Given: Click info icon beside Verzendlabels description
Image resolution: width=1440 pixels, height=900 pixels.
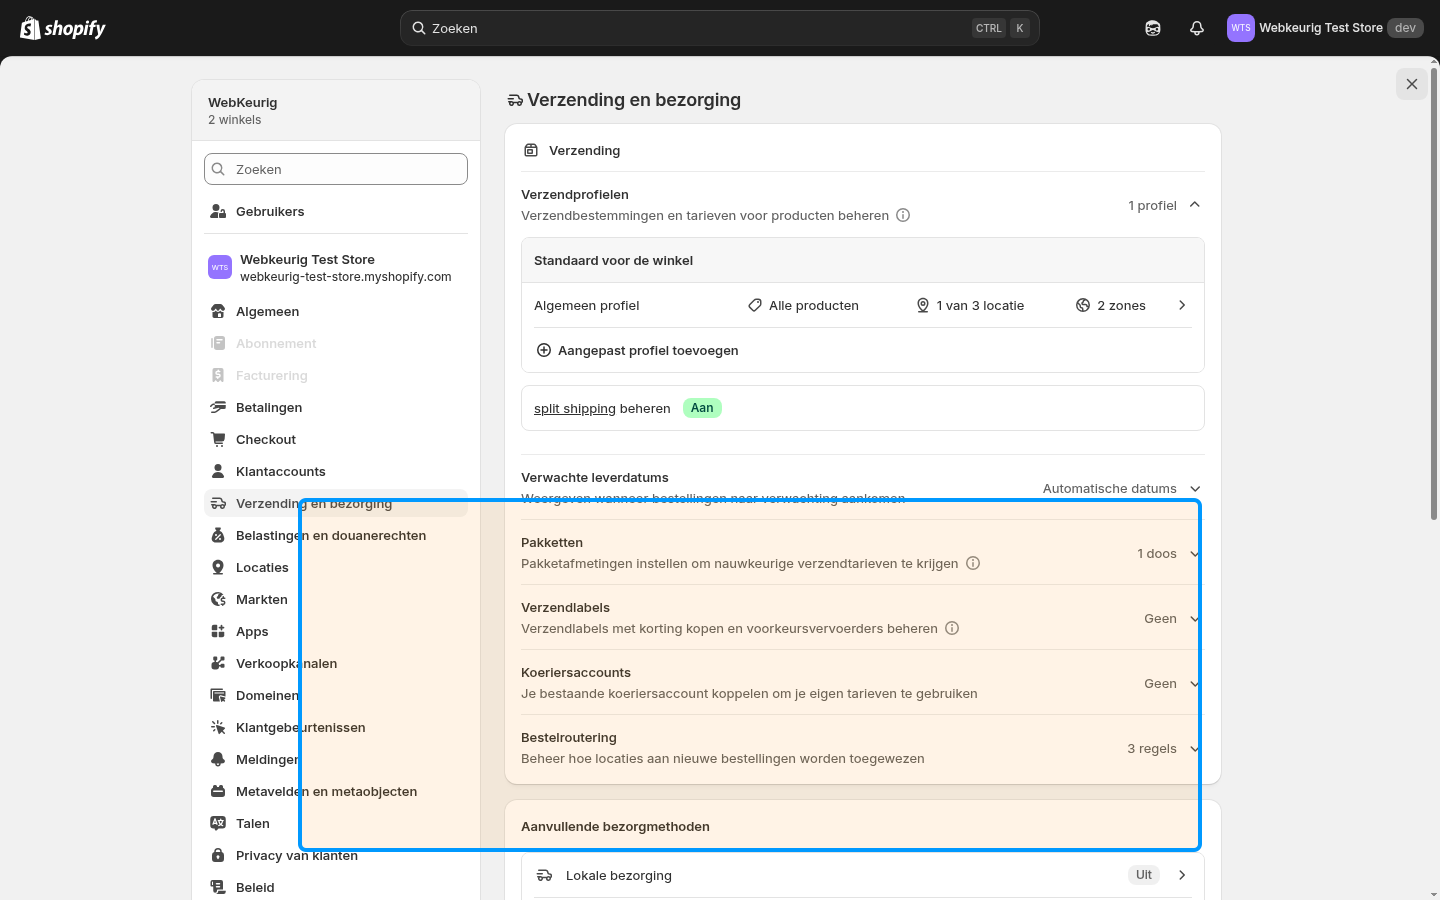Looking at the screenshot, I should pos(952,628).
